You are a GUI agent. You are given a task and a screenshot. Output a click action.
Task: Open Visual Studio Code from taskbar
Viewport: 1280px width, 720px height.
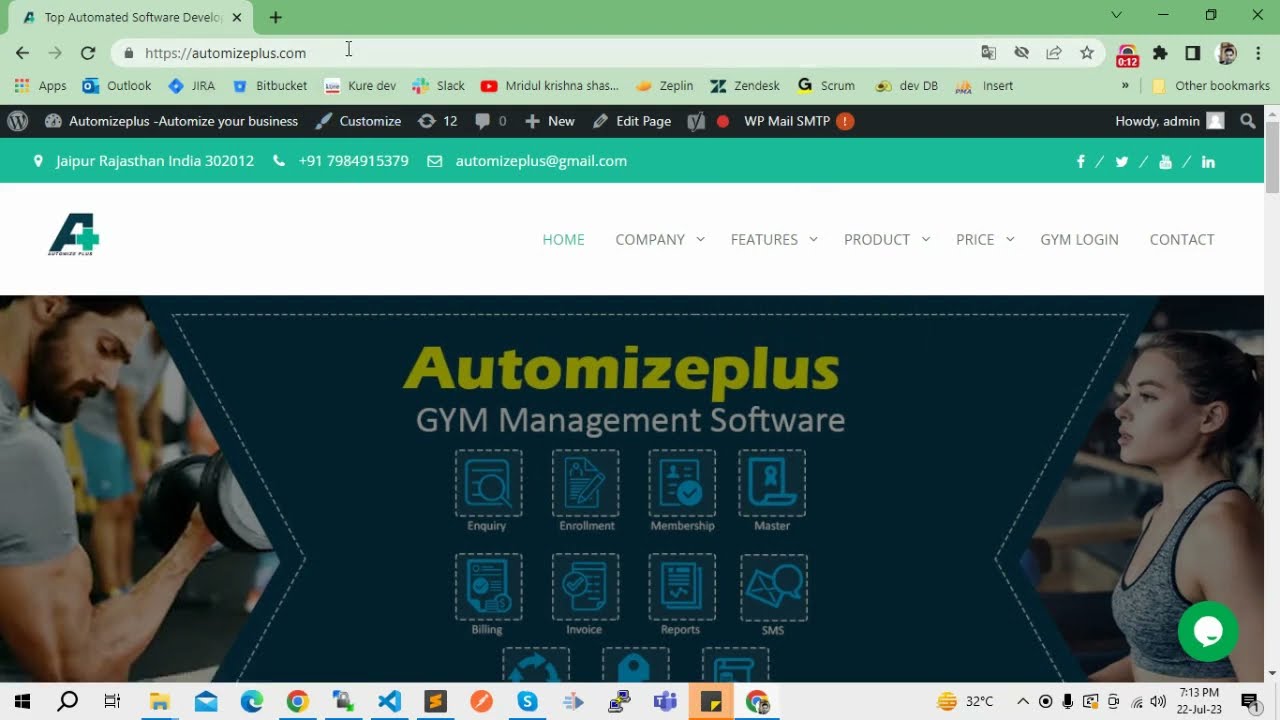pyautogui.click(x=389, y=702)
